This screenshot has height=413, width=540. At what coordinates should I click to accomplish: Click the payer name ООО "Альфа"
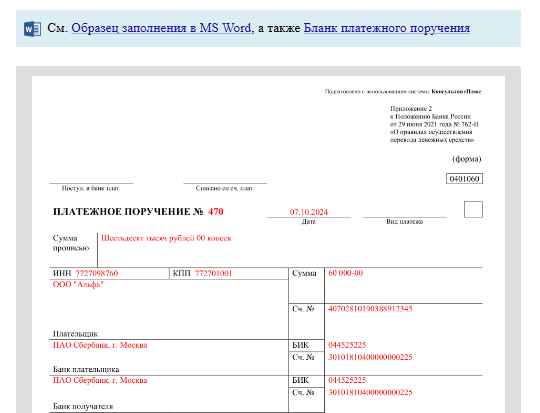pyautogui.click(x=78, y=285)
